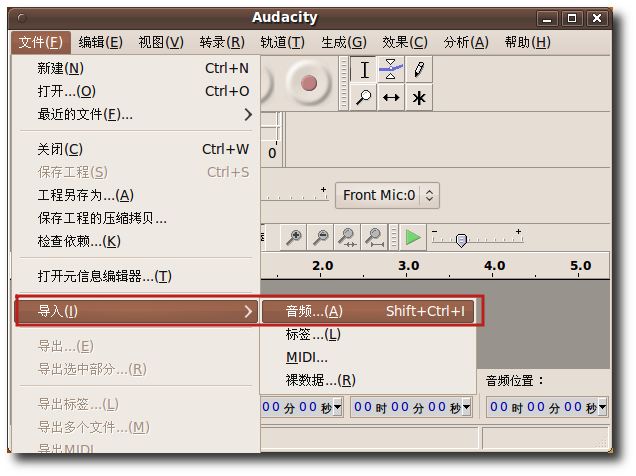Choose 保存工程的压缩拷贝... entry
Image resolution: width=636 pixels, height=476 pixels.
(136, 219)
